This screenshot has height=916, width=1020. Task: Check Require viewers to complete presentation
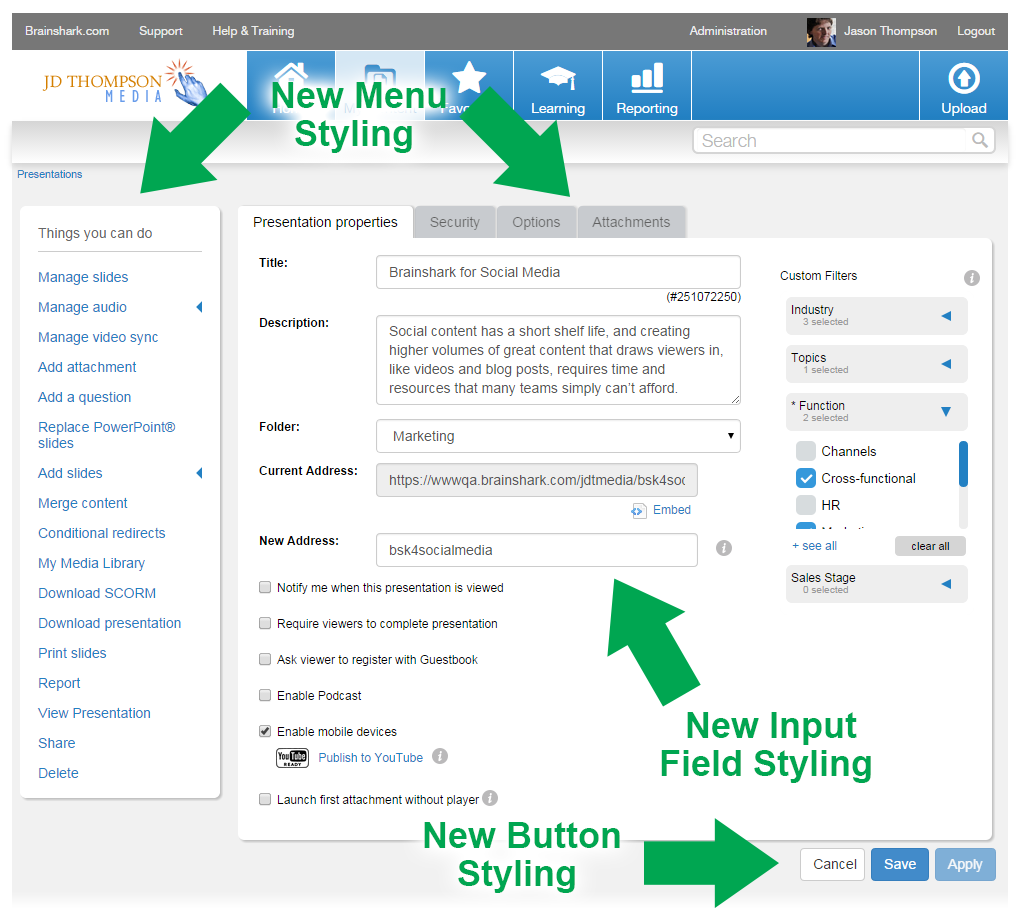click(265, 623)
